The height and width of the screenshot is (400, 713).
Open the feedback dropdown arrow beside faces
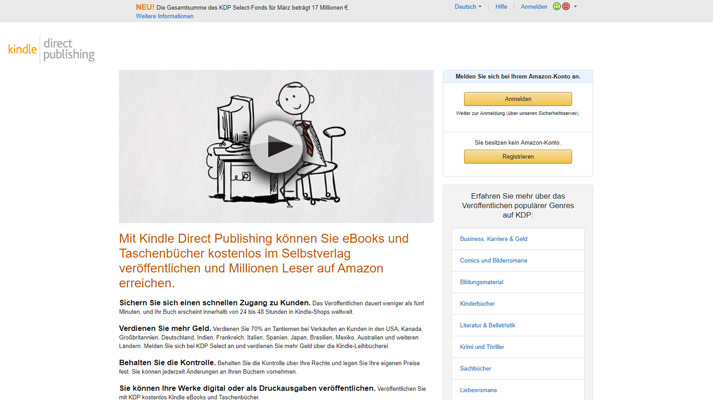tap(575, 7)
